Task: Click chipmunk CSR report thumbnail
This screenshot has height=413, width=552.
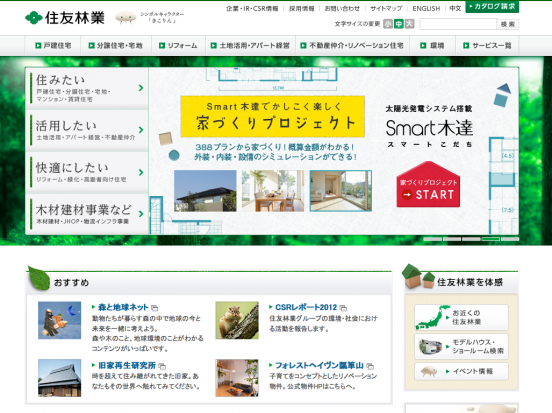Action: tap(237, 320)
